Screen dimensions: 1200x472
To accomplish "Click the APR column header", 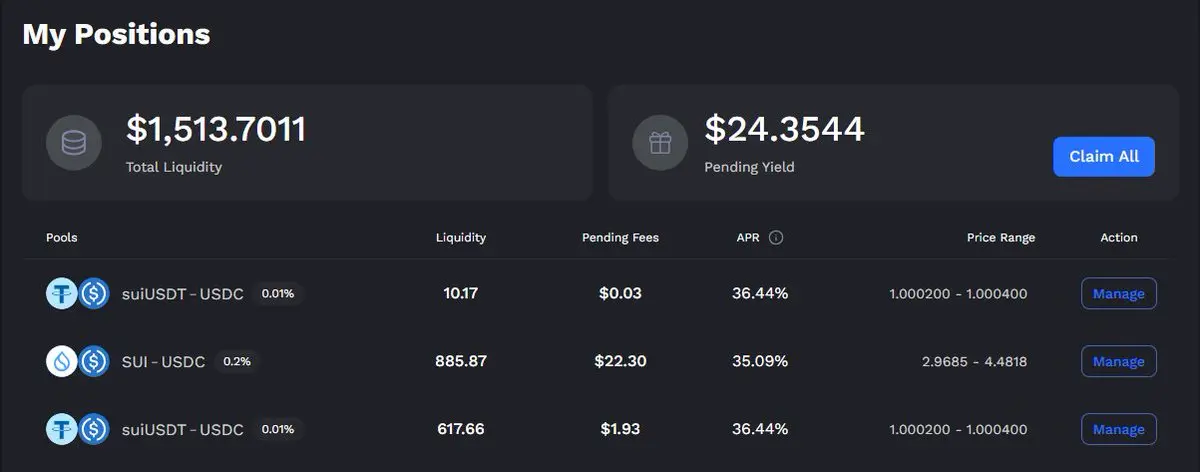I will [x=748, y=238].
